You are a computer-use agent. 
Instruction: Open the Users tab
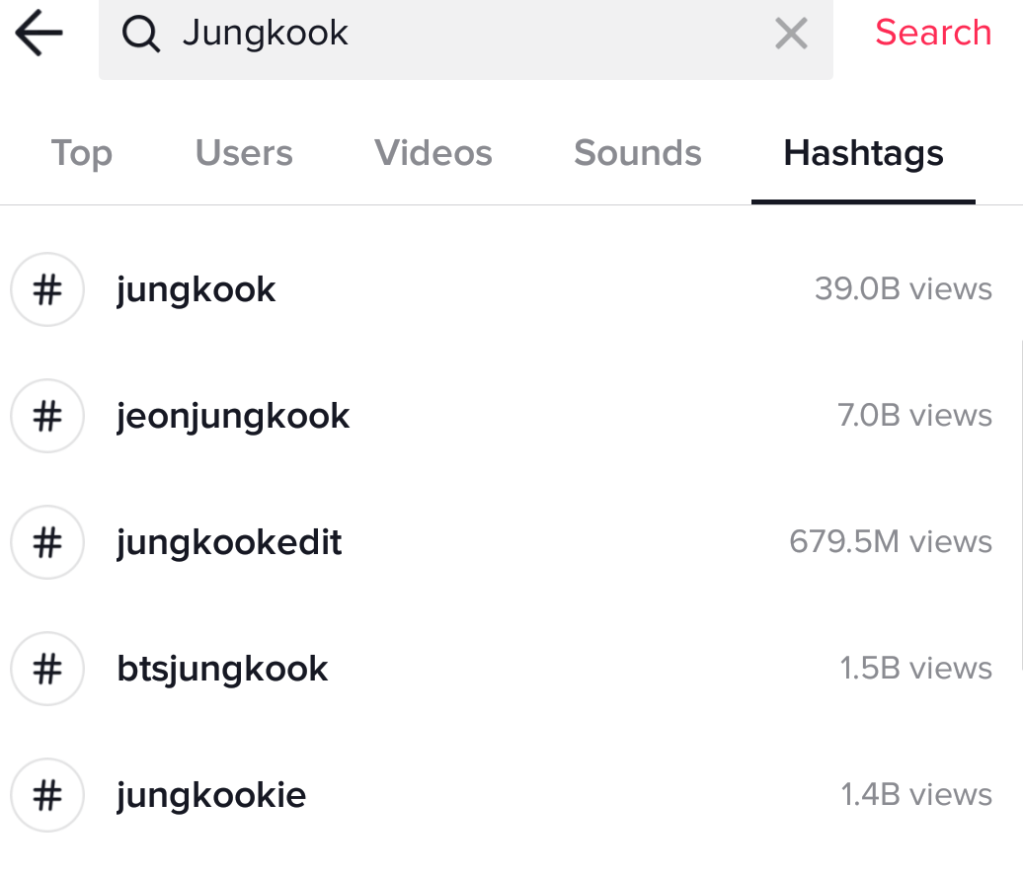(244, 153)
